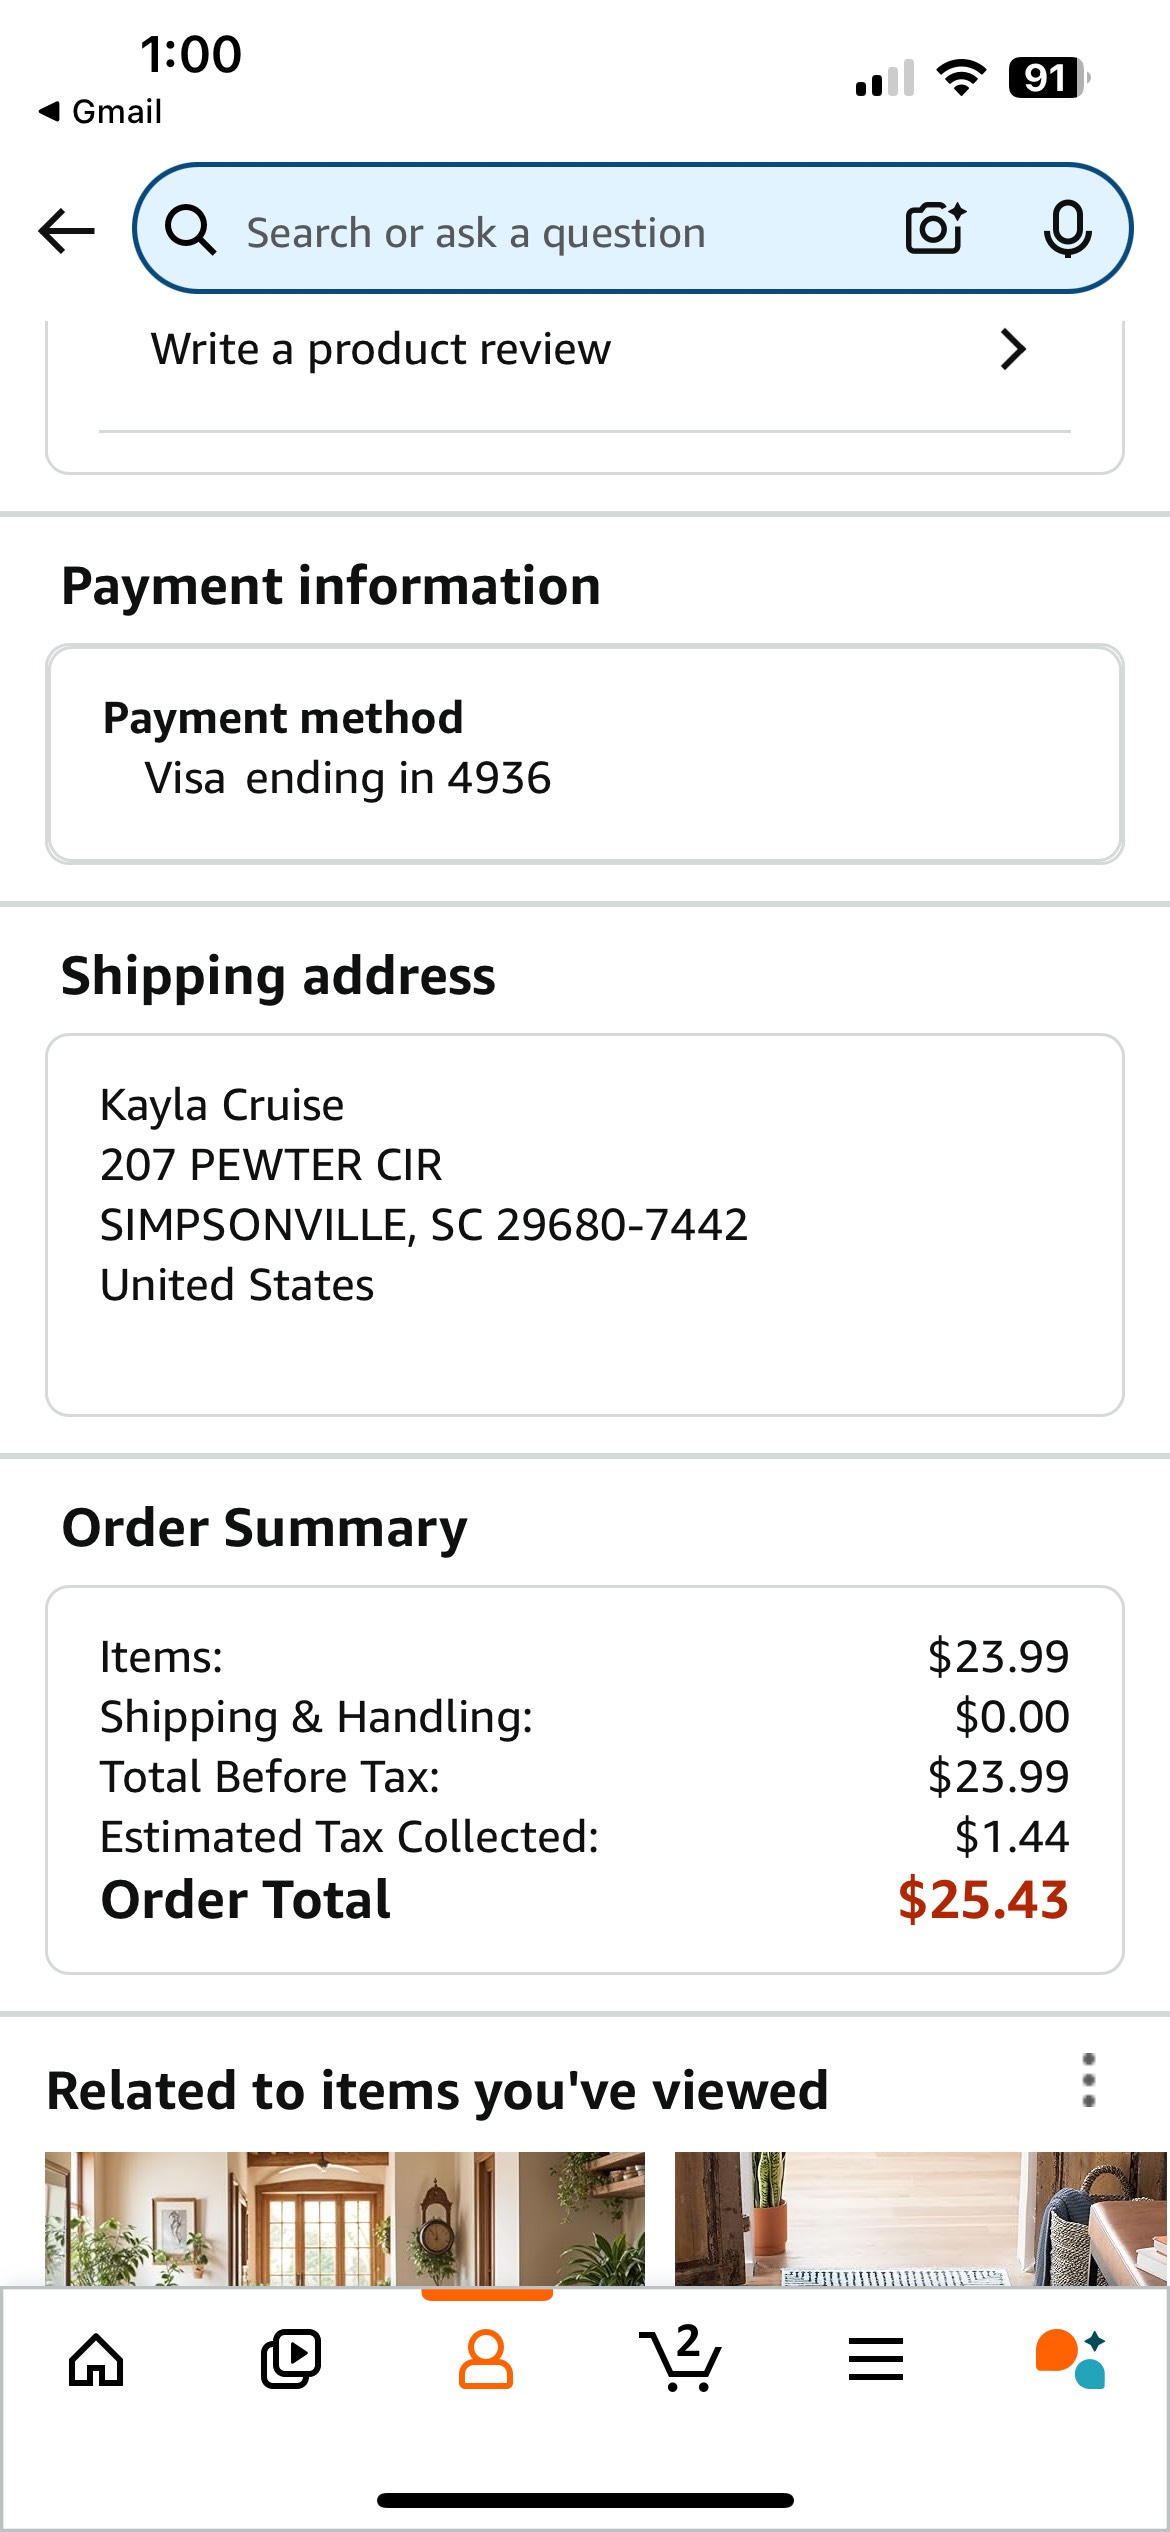Open the account profile tab icon

click(486, 2360)
